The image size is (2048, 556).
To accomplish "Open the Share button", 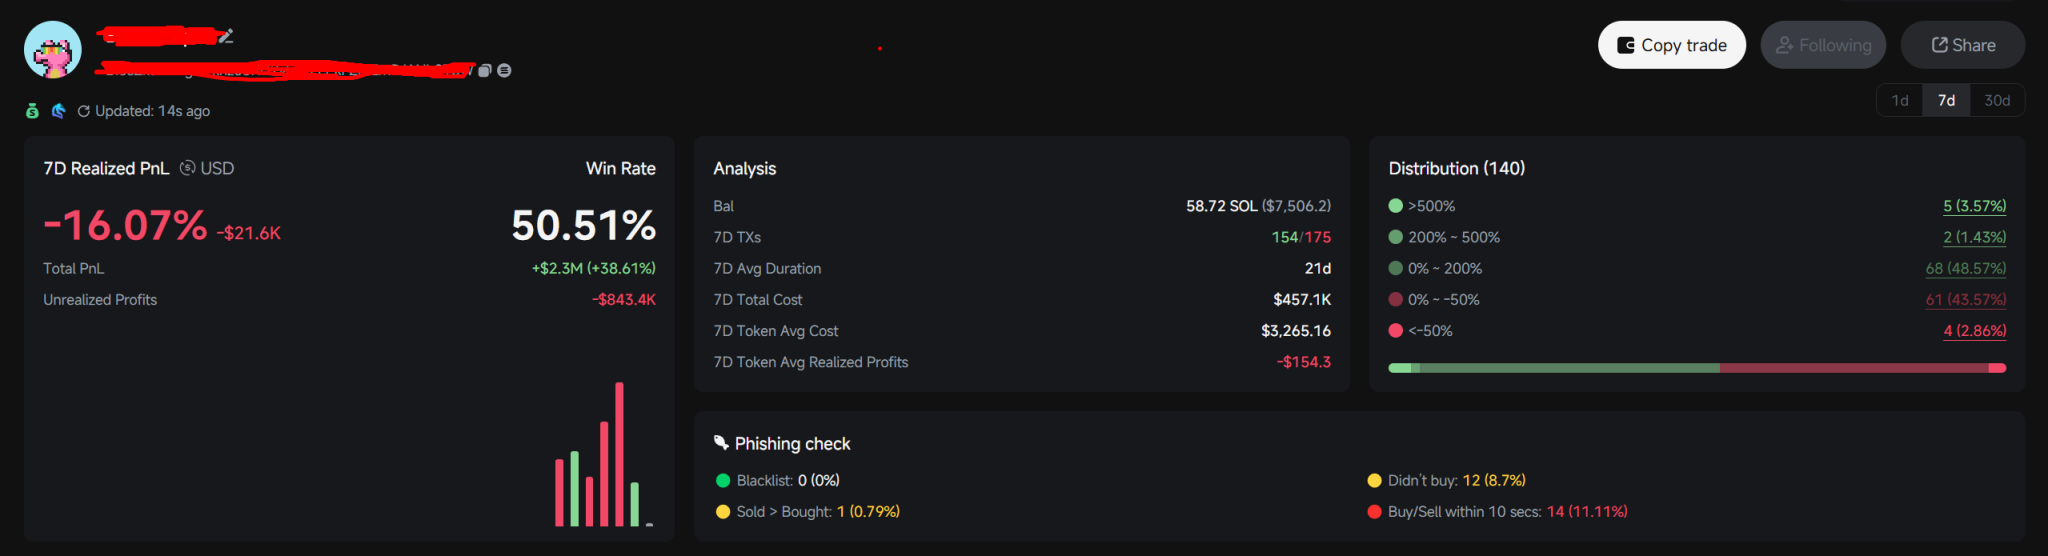I will 1962,45.
